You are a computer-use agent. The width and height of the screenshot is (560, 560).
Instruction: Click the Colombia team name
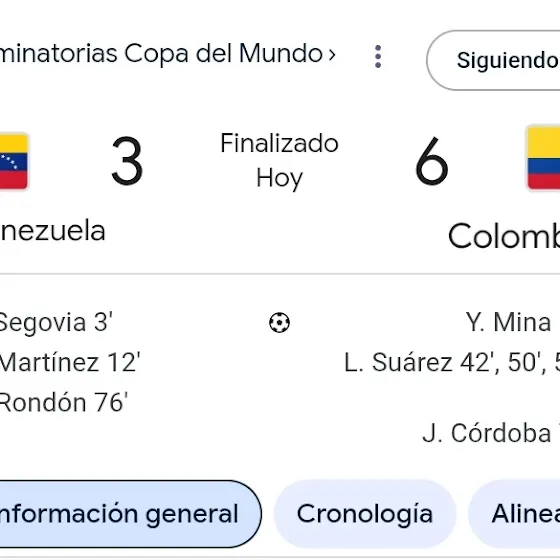click(504, 236)
